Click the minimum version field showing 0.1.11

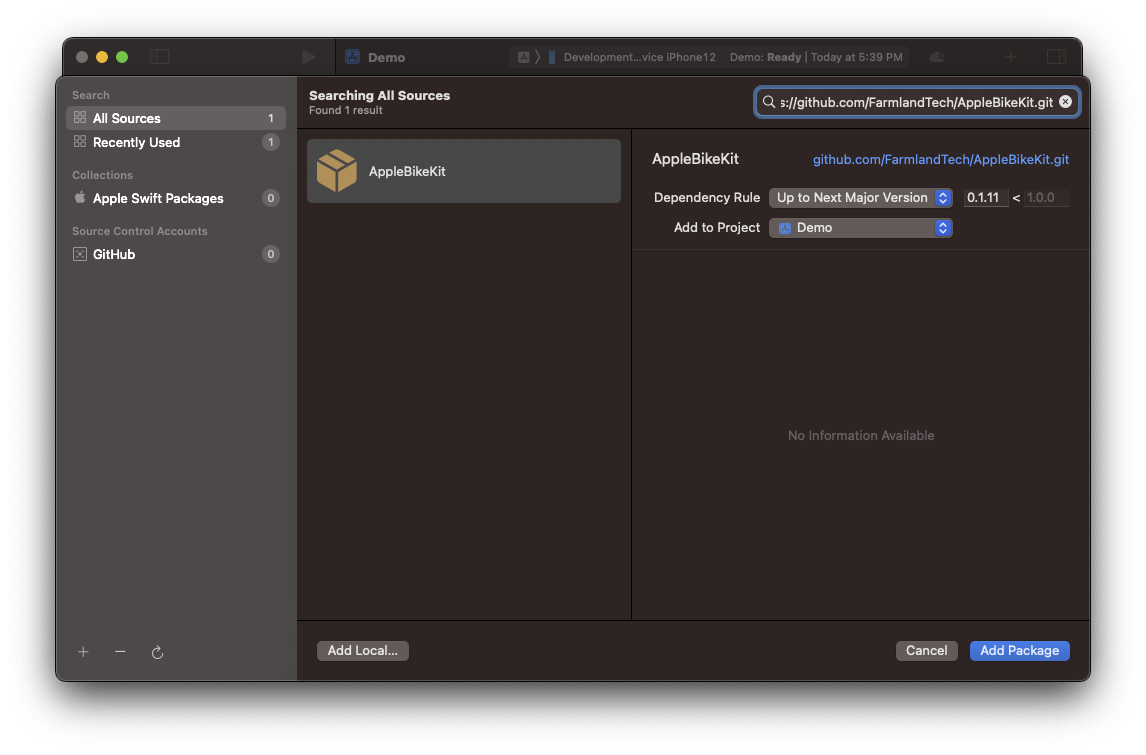tap(985, 198)
